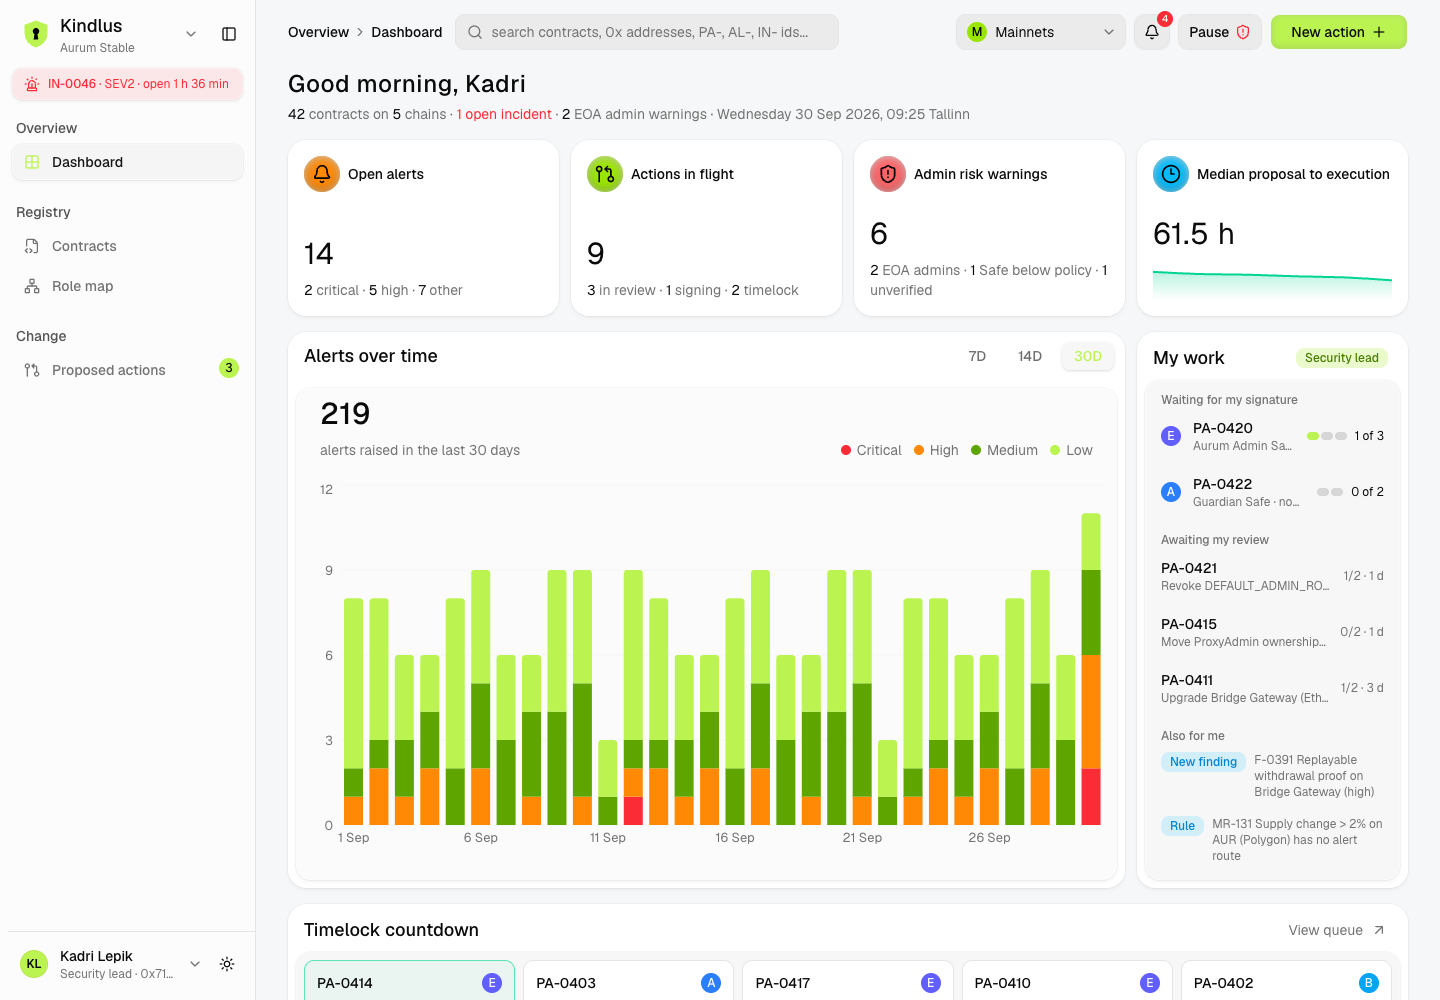Switch chart range to 14D
Image resolution: width=1440 pixels, height=1000 pixels.
click(x=1030, y=356)
